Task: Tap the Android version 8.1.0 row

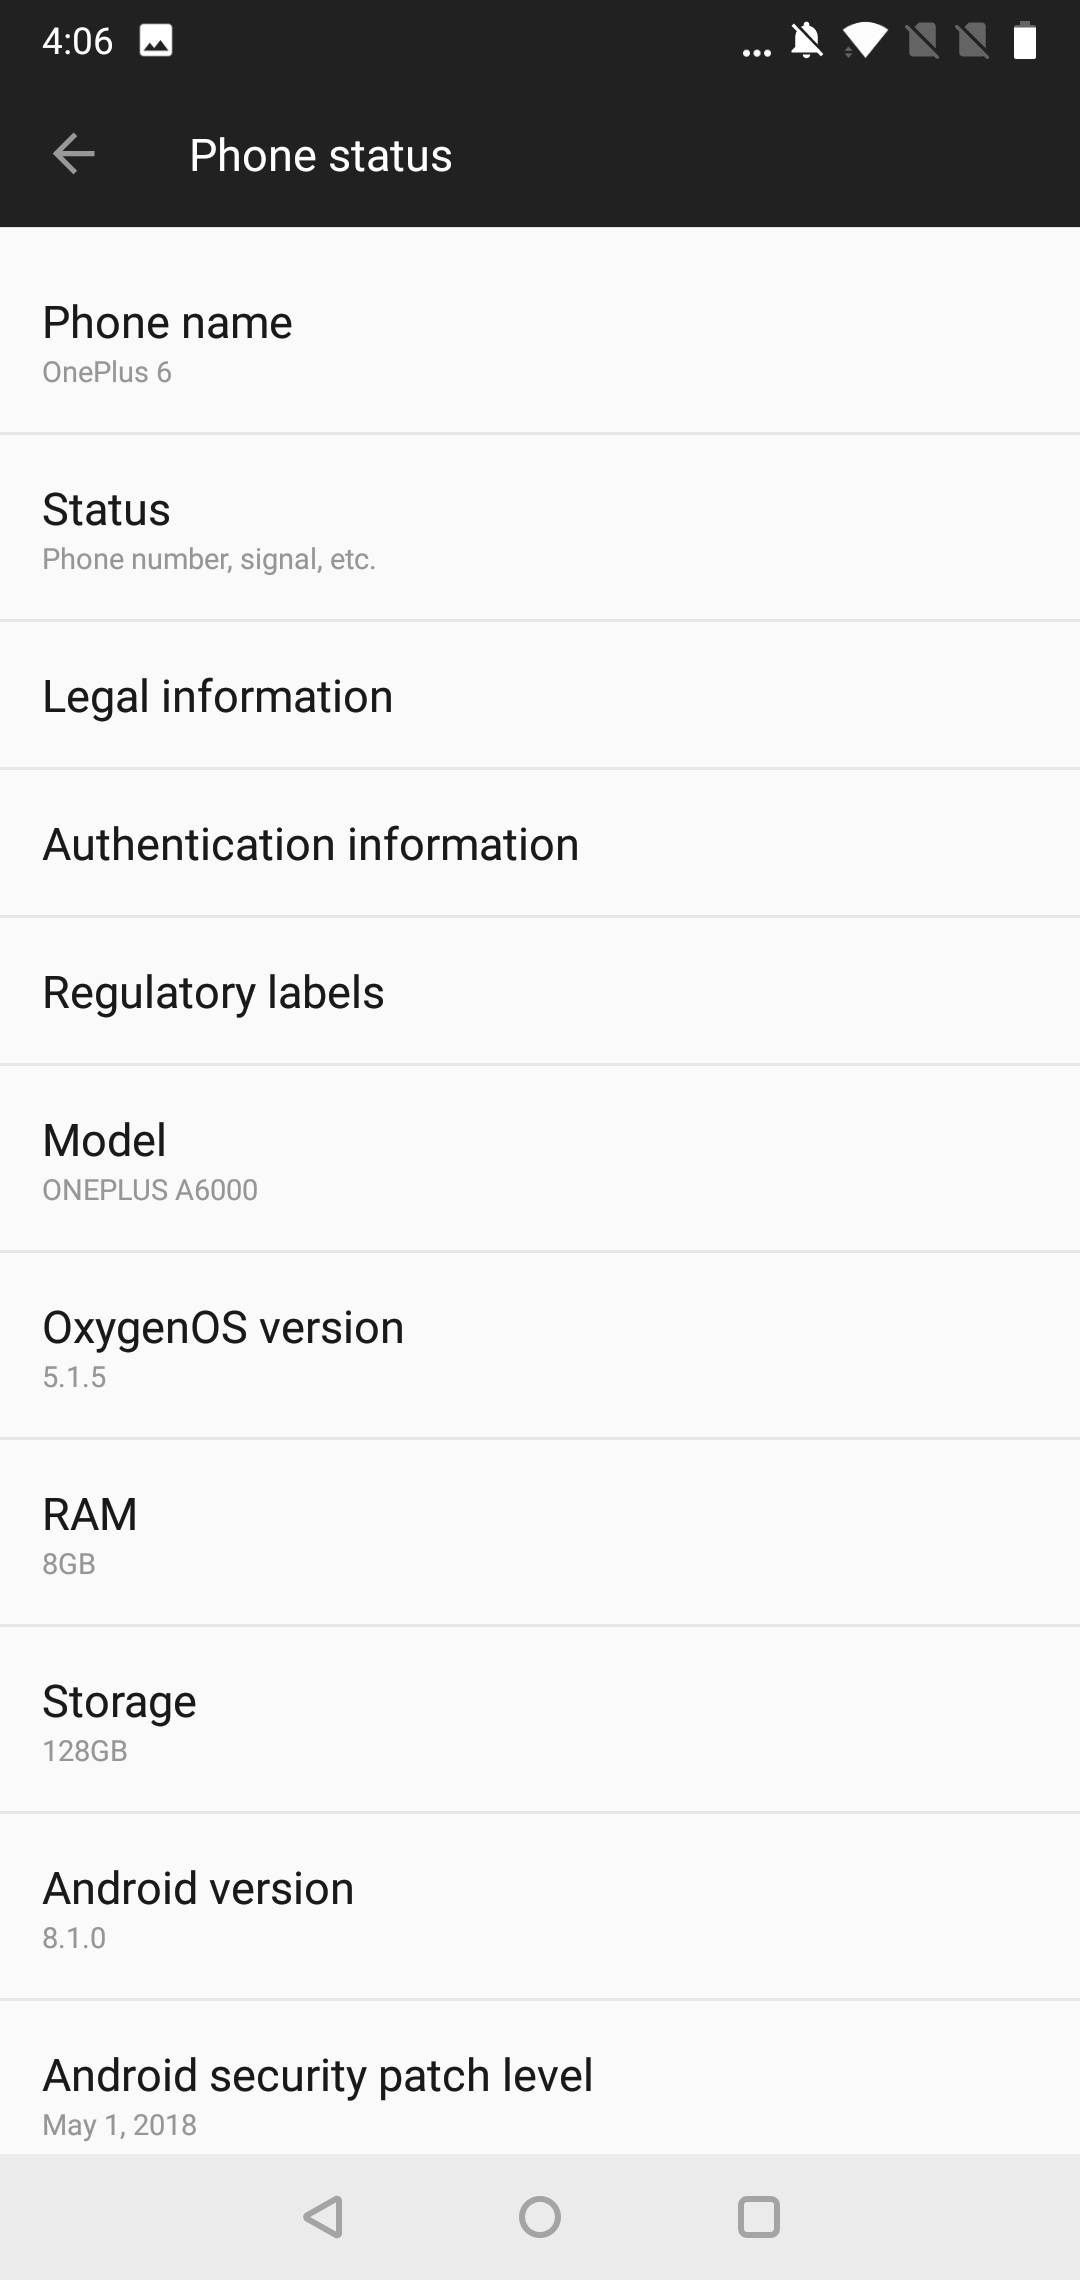Action: point(540,1906)
